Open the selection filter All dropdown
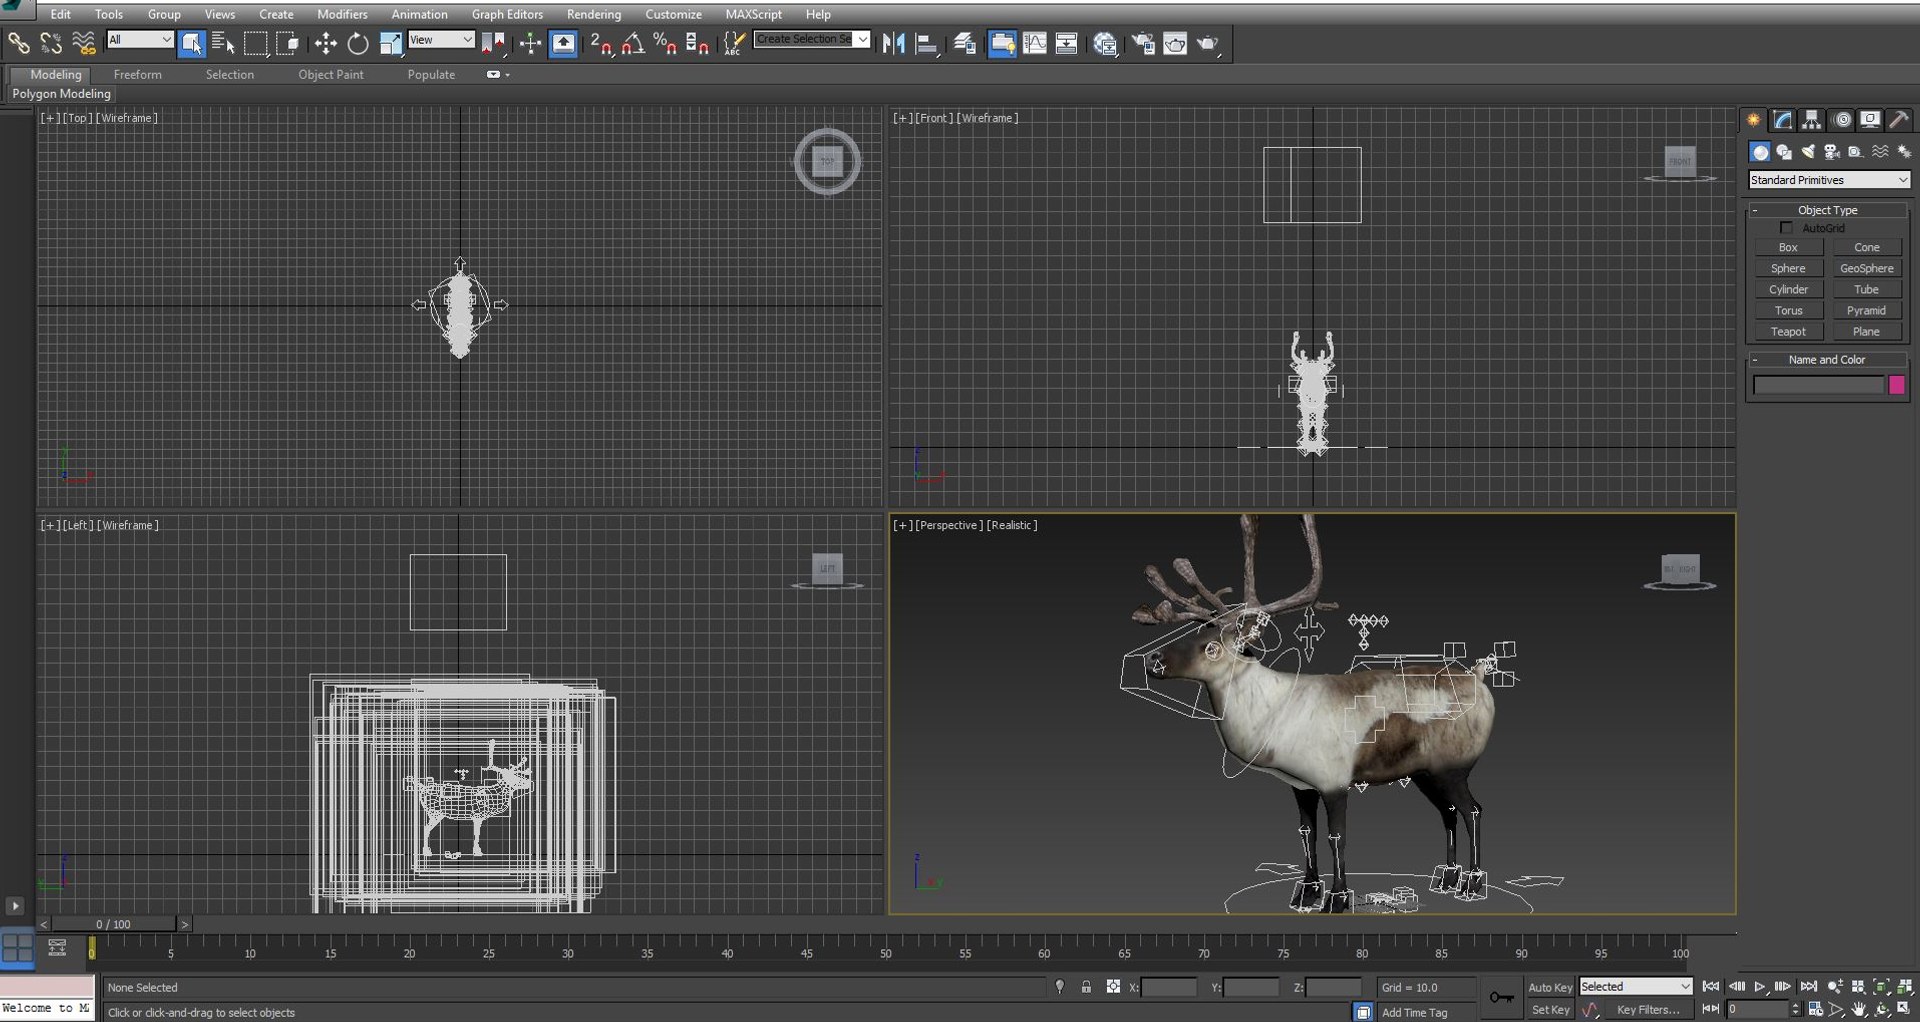Image resolution: width=1920 pixels, height=1022 pixels. coord(140,40)
